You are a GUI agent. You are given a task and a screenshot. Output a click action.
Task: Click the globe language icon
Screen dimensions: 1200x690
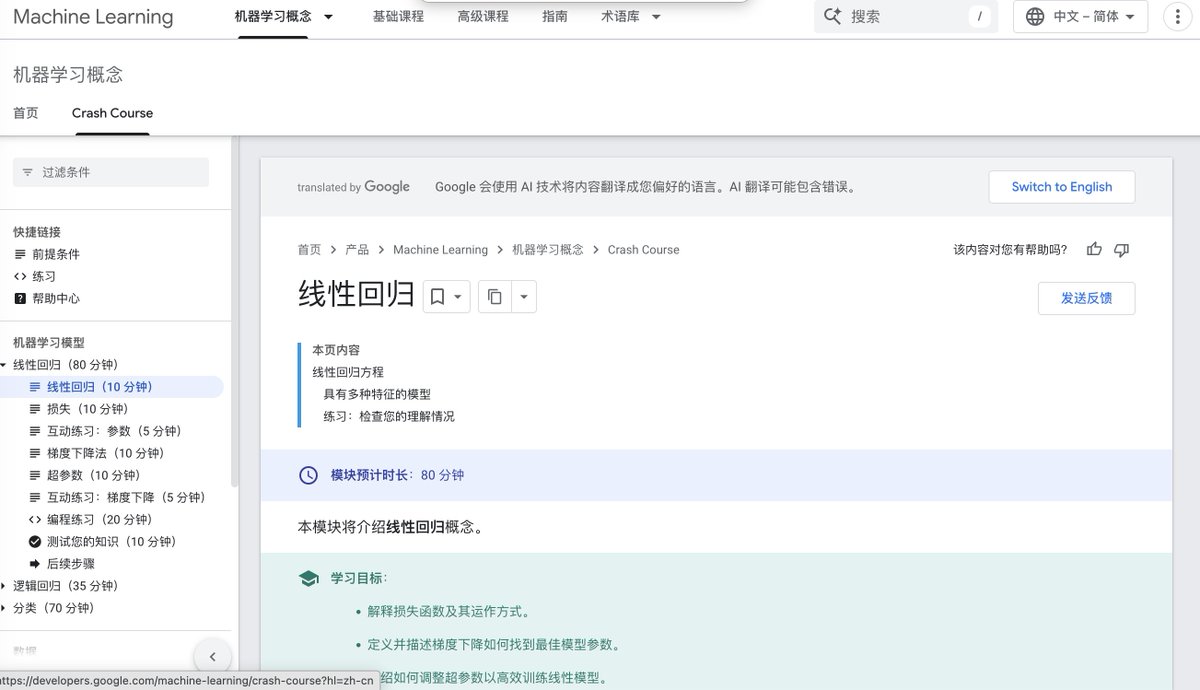tap(1035, 16)
